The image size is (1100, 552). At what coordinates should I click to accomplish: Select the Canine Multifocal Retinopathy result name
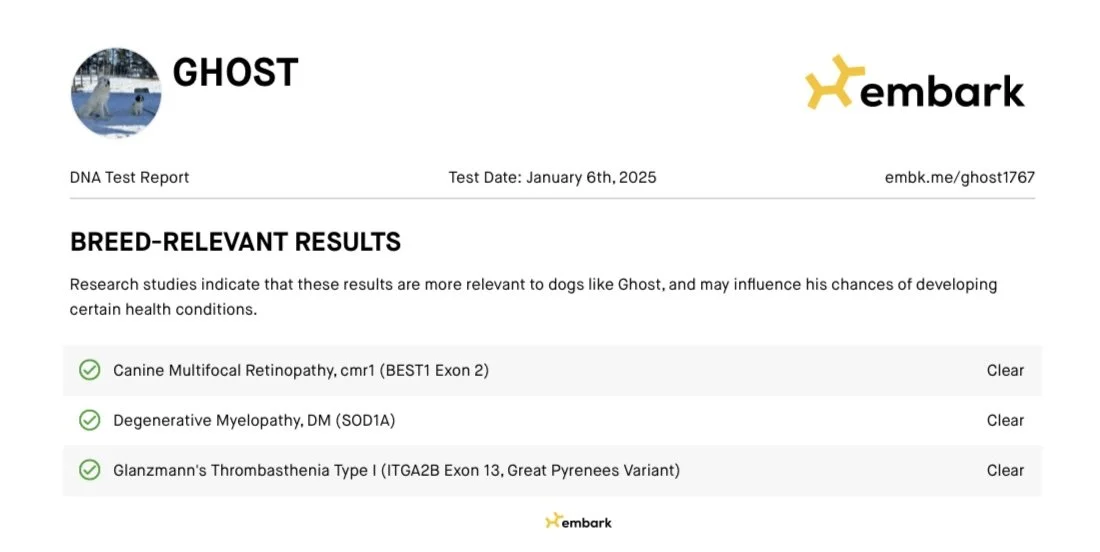[300, 370]
